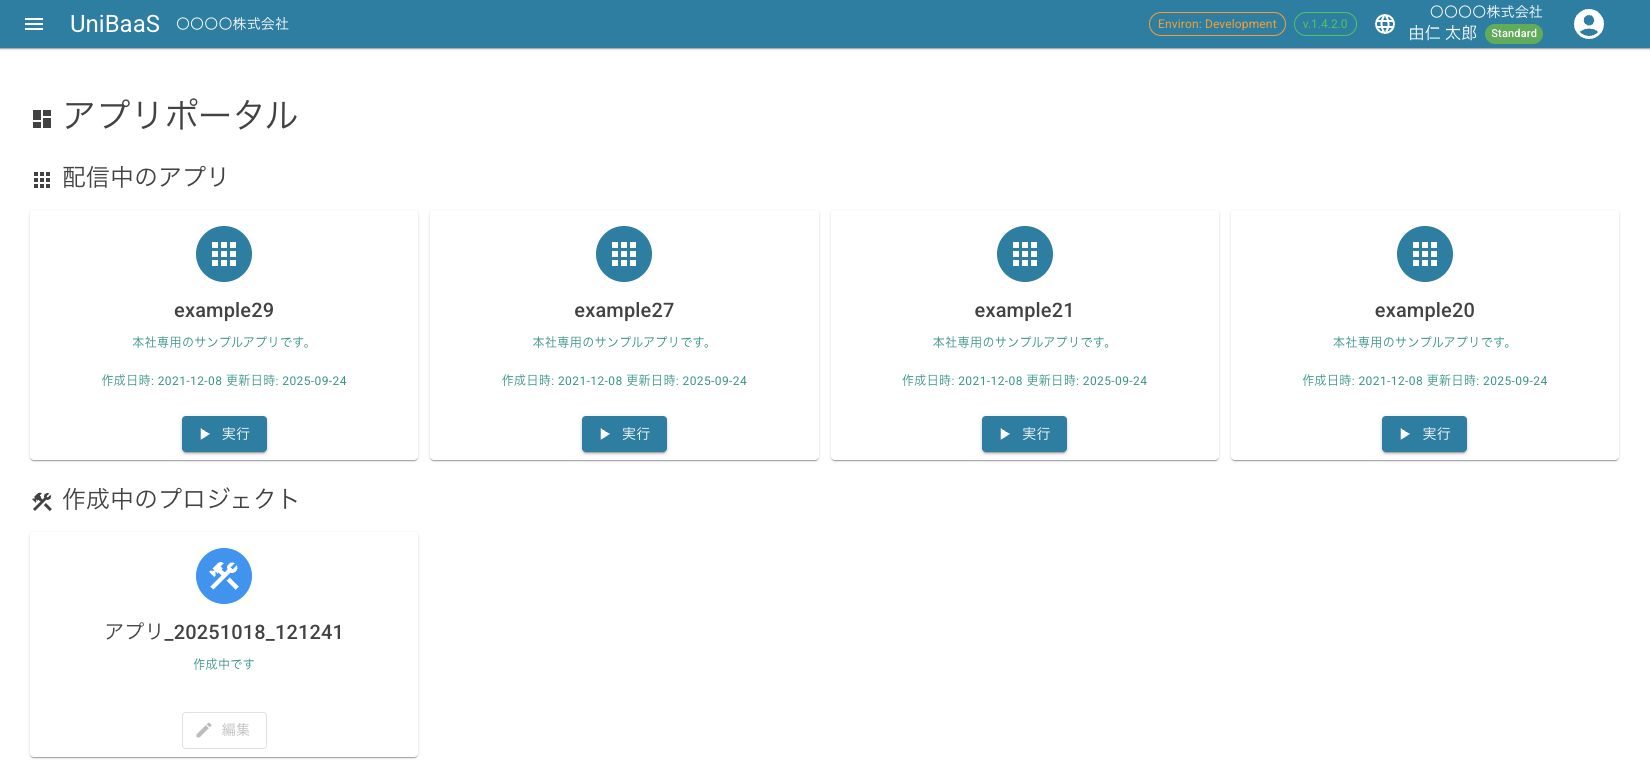Select the example29 app title
The width and height of the screenshot is (1650, 784).
pos(224,311)
